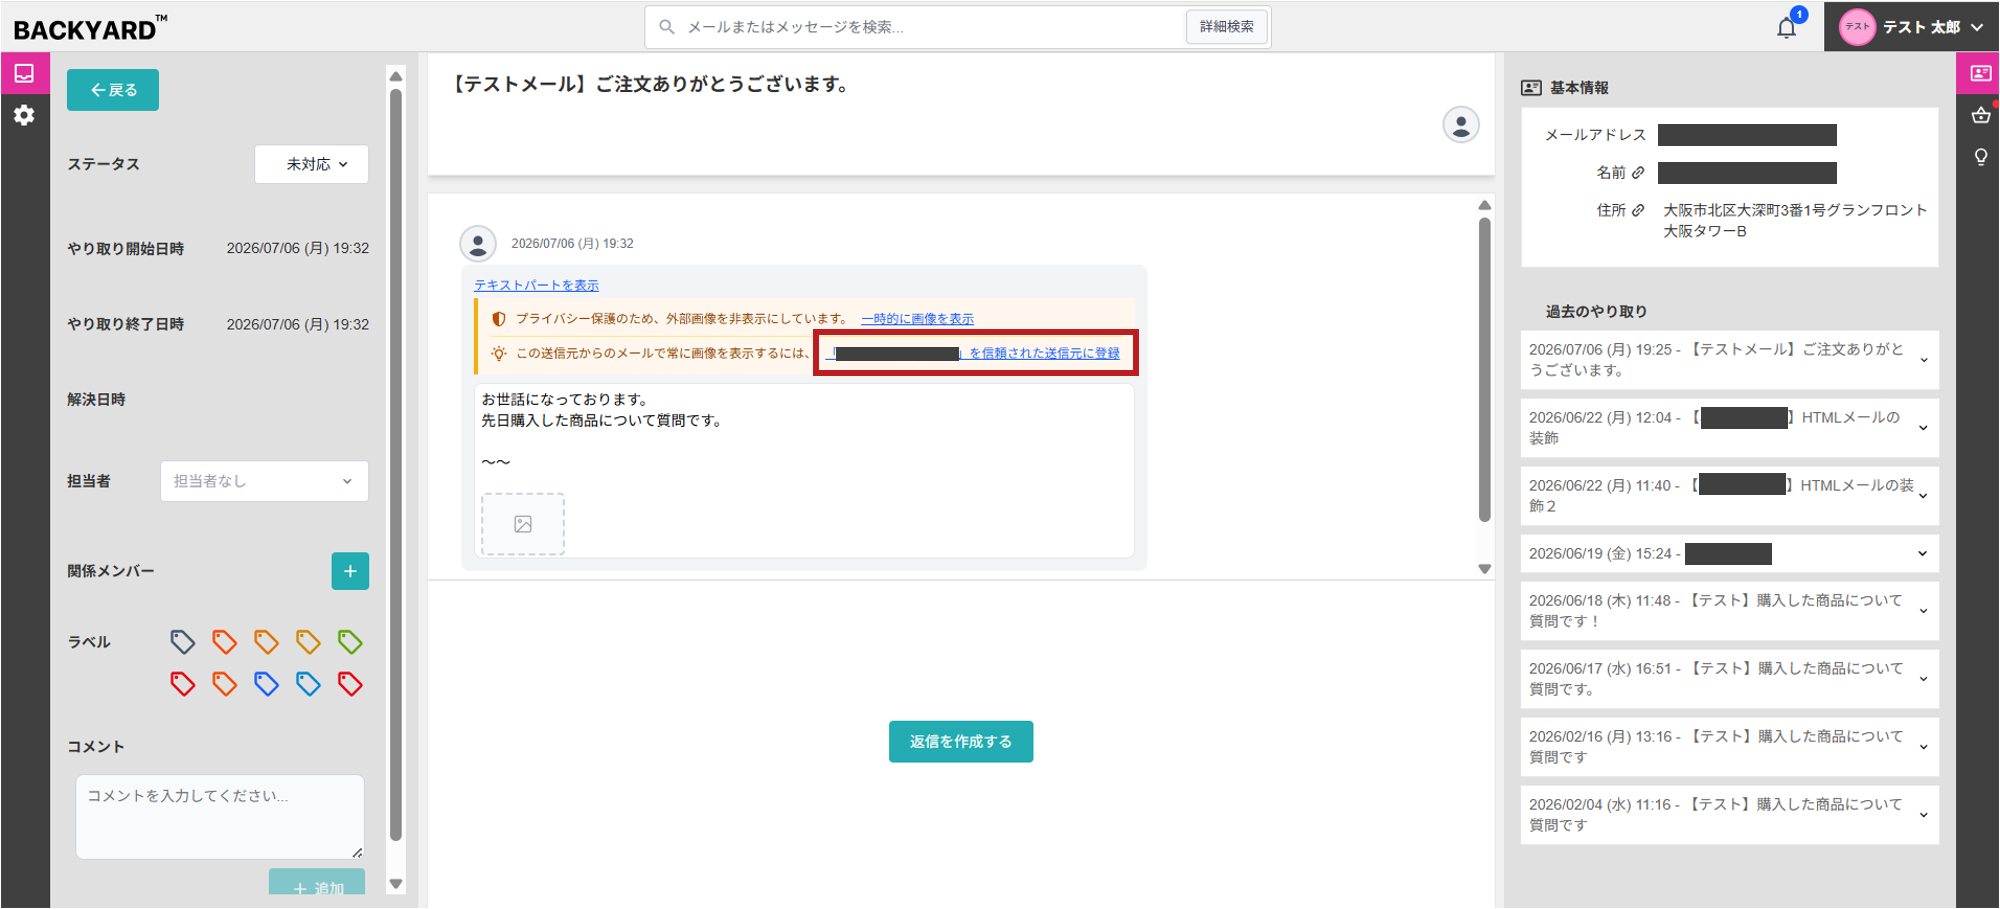This screenshot has height=909, width=2000.
Task: Click the link icon next to 名前
Action: (1638, 172)
